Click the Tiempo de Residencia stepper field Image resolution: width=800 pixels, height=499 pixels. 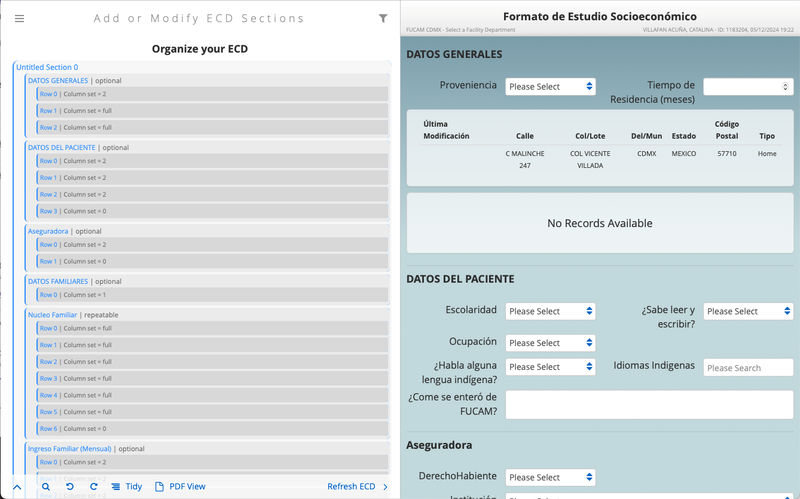click(x=747, y=87)
